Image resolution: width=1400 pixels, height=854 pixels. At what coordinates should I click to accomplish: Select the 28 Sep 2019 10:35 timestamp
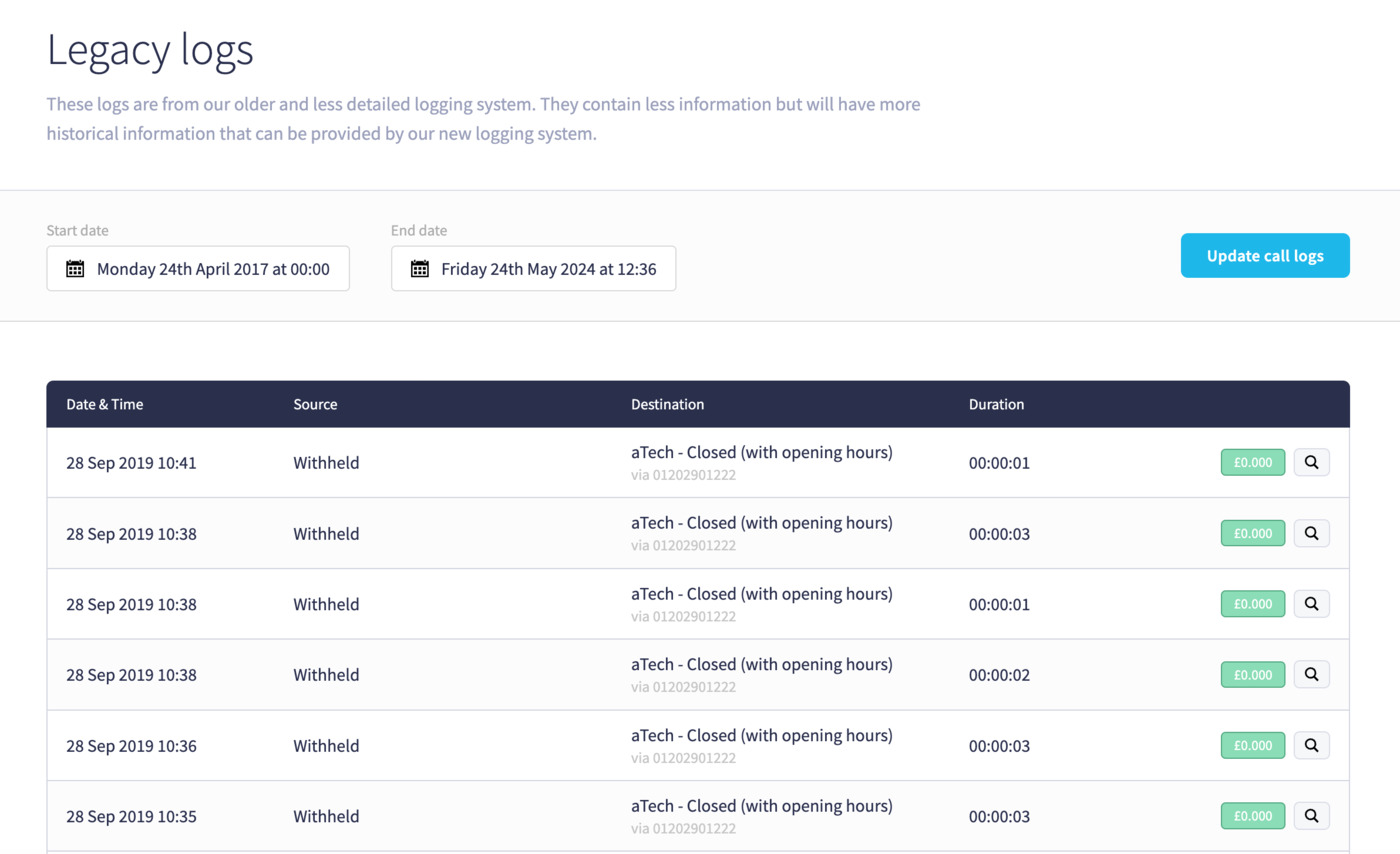click(131, 817)
